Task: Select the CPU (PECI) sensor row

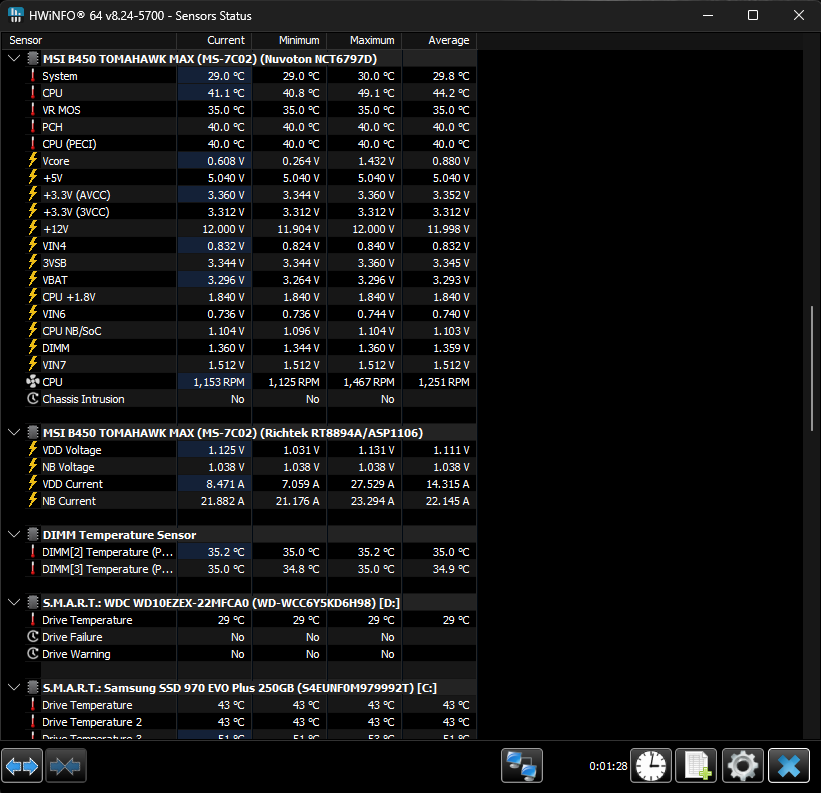Action: (250, 143)
